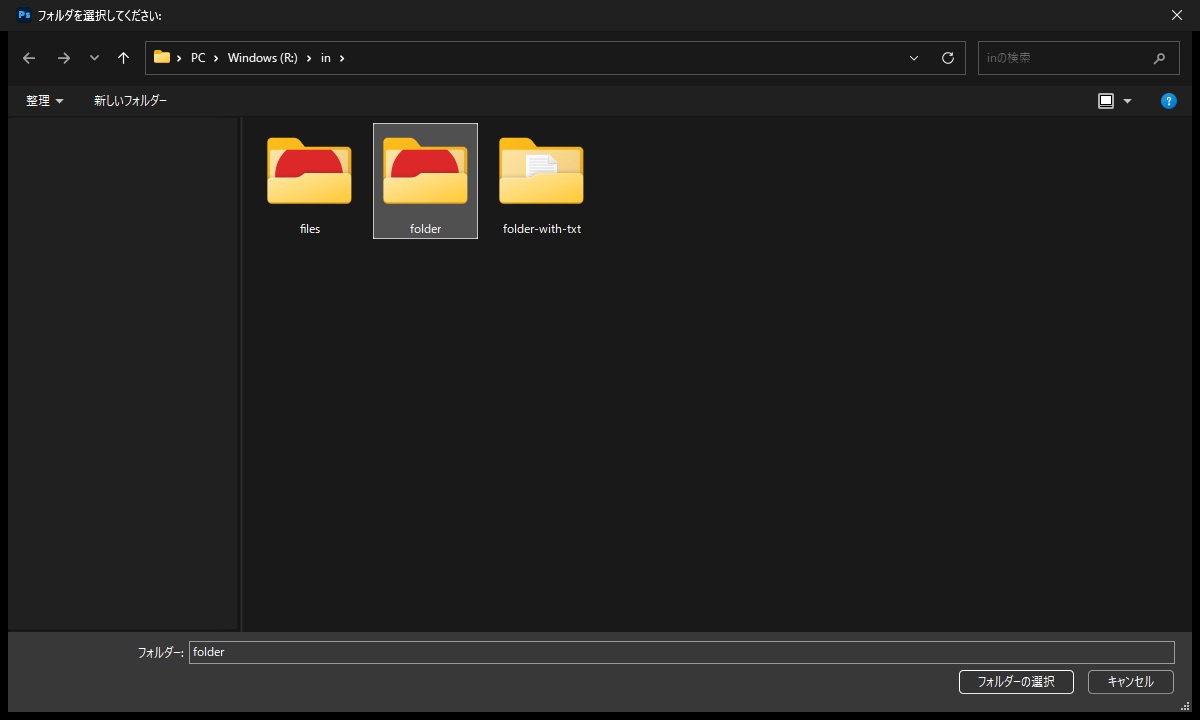Click the 新しいフォルダー button
This screenshot has height=720, width=1200.
click(x=130, y=101)
